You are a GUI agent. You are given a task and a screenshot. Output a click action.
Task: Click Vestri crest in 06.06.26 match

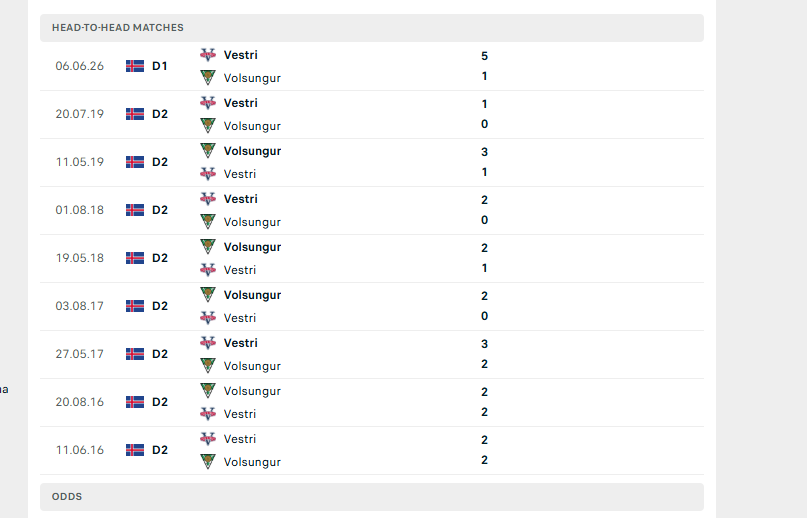(208, 55)
